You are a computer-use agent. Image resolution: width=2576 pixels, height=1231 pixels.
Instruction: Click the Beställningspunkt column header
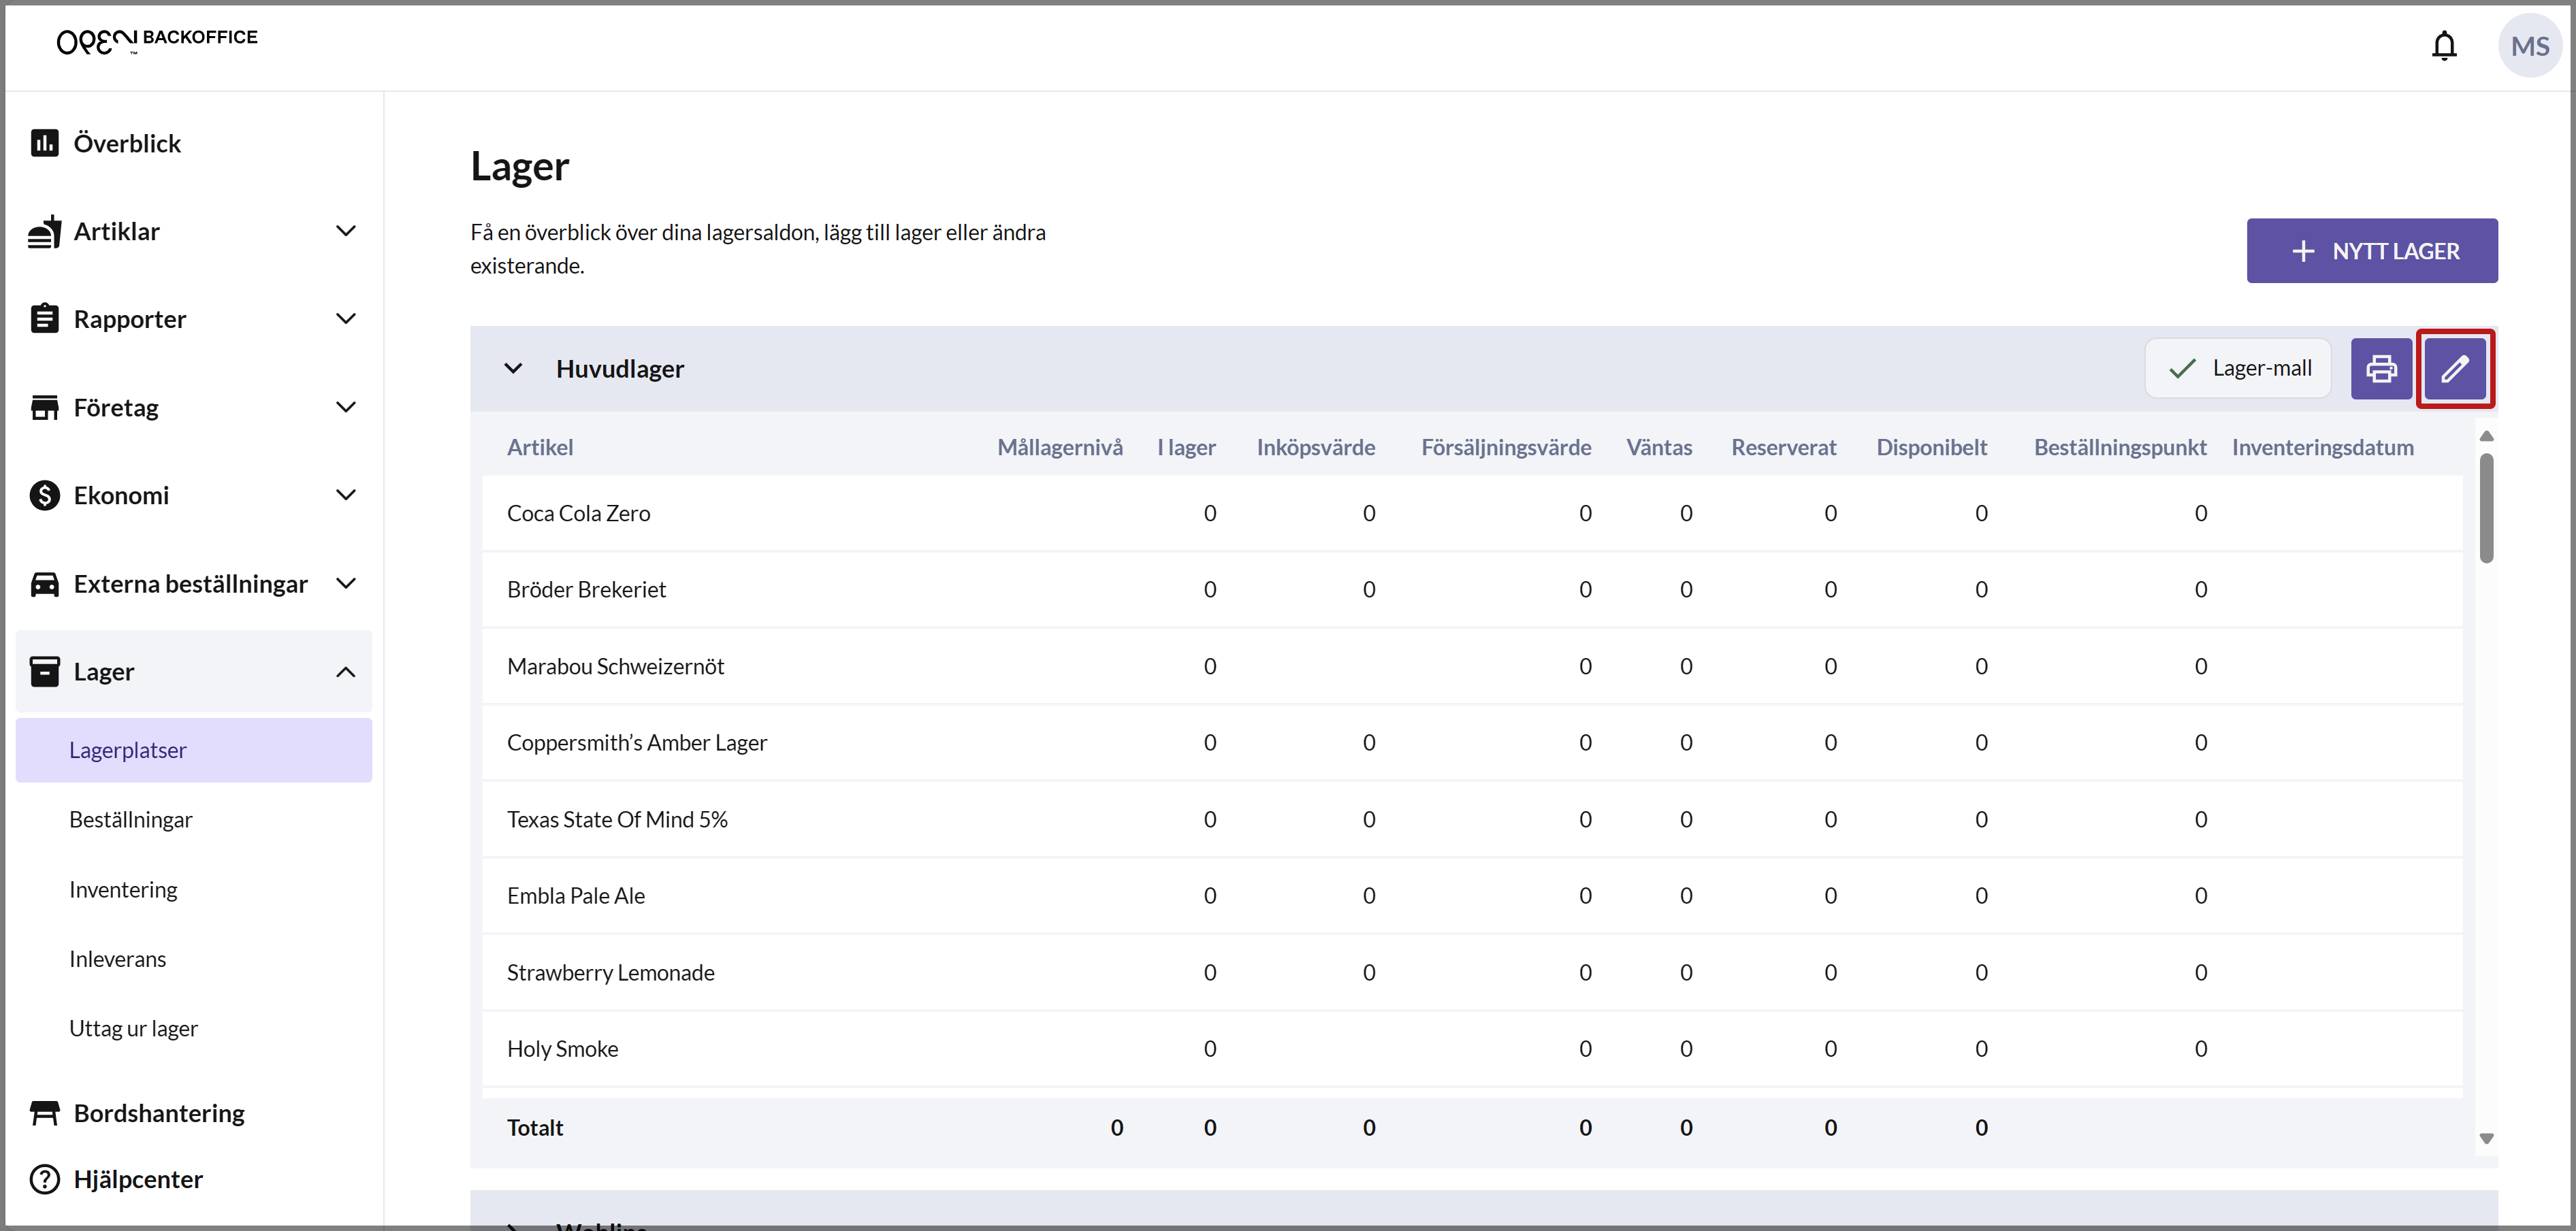tap(2119, 447)
